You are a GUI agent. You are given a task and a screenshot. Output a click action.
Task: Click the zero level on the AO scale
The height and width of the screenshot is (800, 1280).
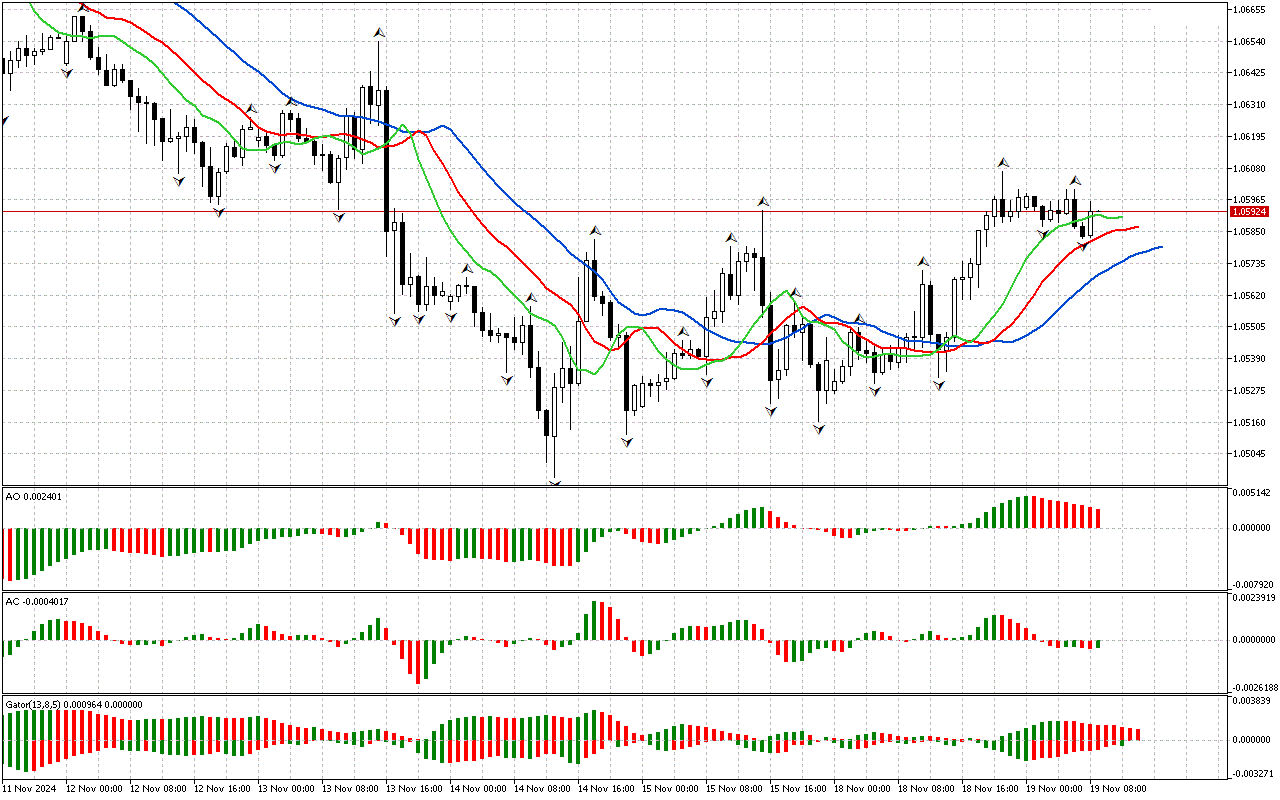(x=1253, y=528)
